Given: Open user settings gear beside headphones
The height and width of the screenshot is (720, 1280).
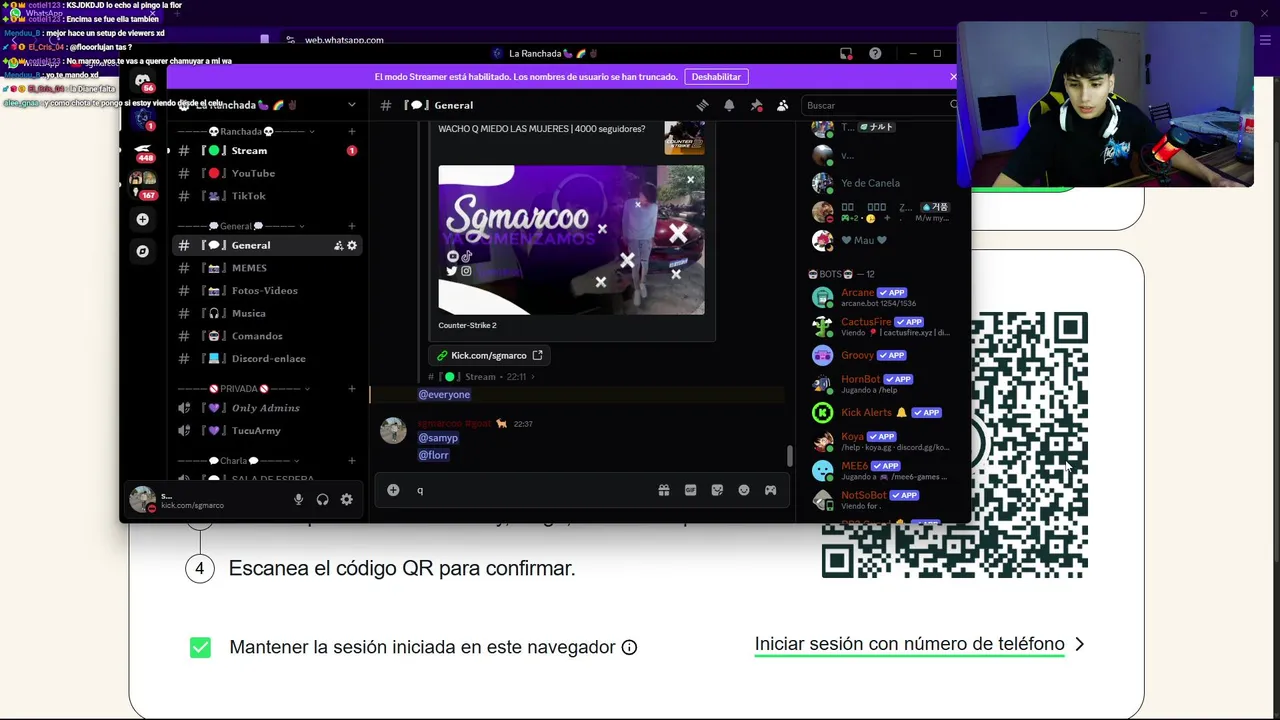Looking at the screenshot, I should [346, 499].
